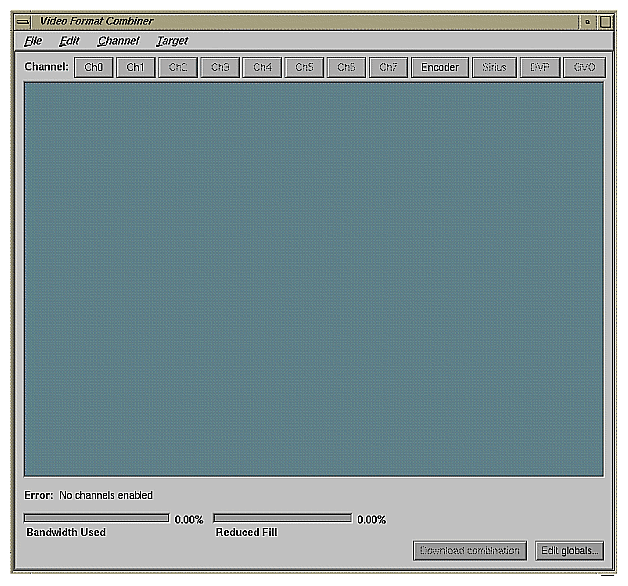
Task: Click the Ch2 channel button
Action: coord(178,67)
